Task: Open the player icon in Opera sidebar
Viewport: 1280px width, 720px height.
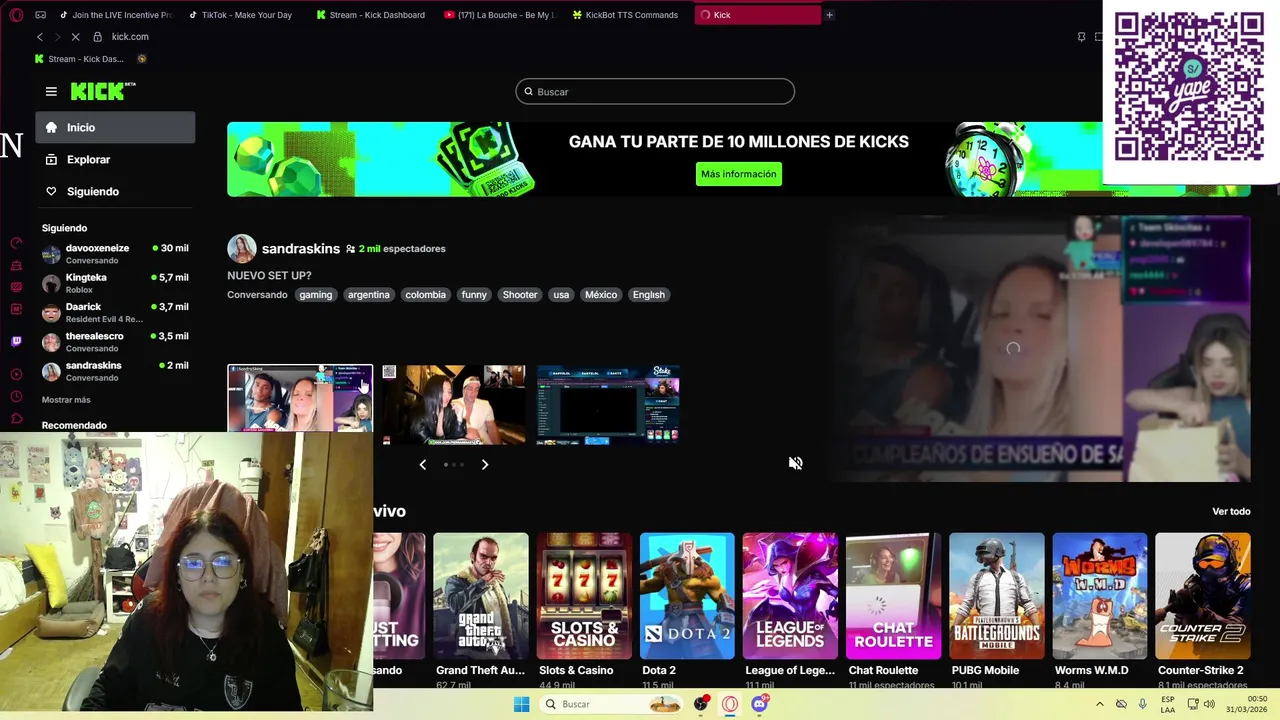Action: click(16, 374)
